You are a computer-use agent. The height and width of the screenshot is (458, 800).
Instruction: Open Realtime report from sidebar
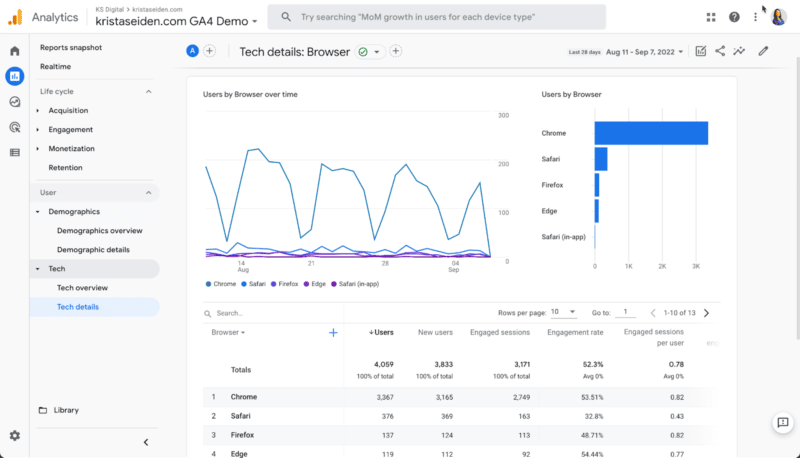(56, 66)
